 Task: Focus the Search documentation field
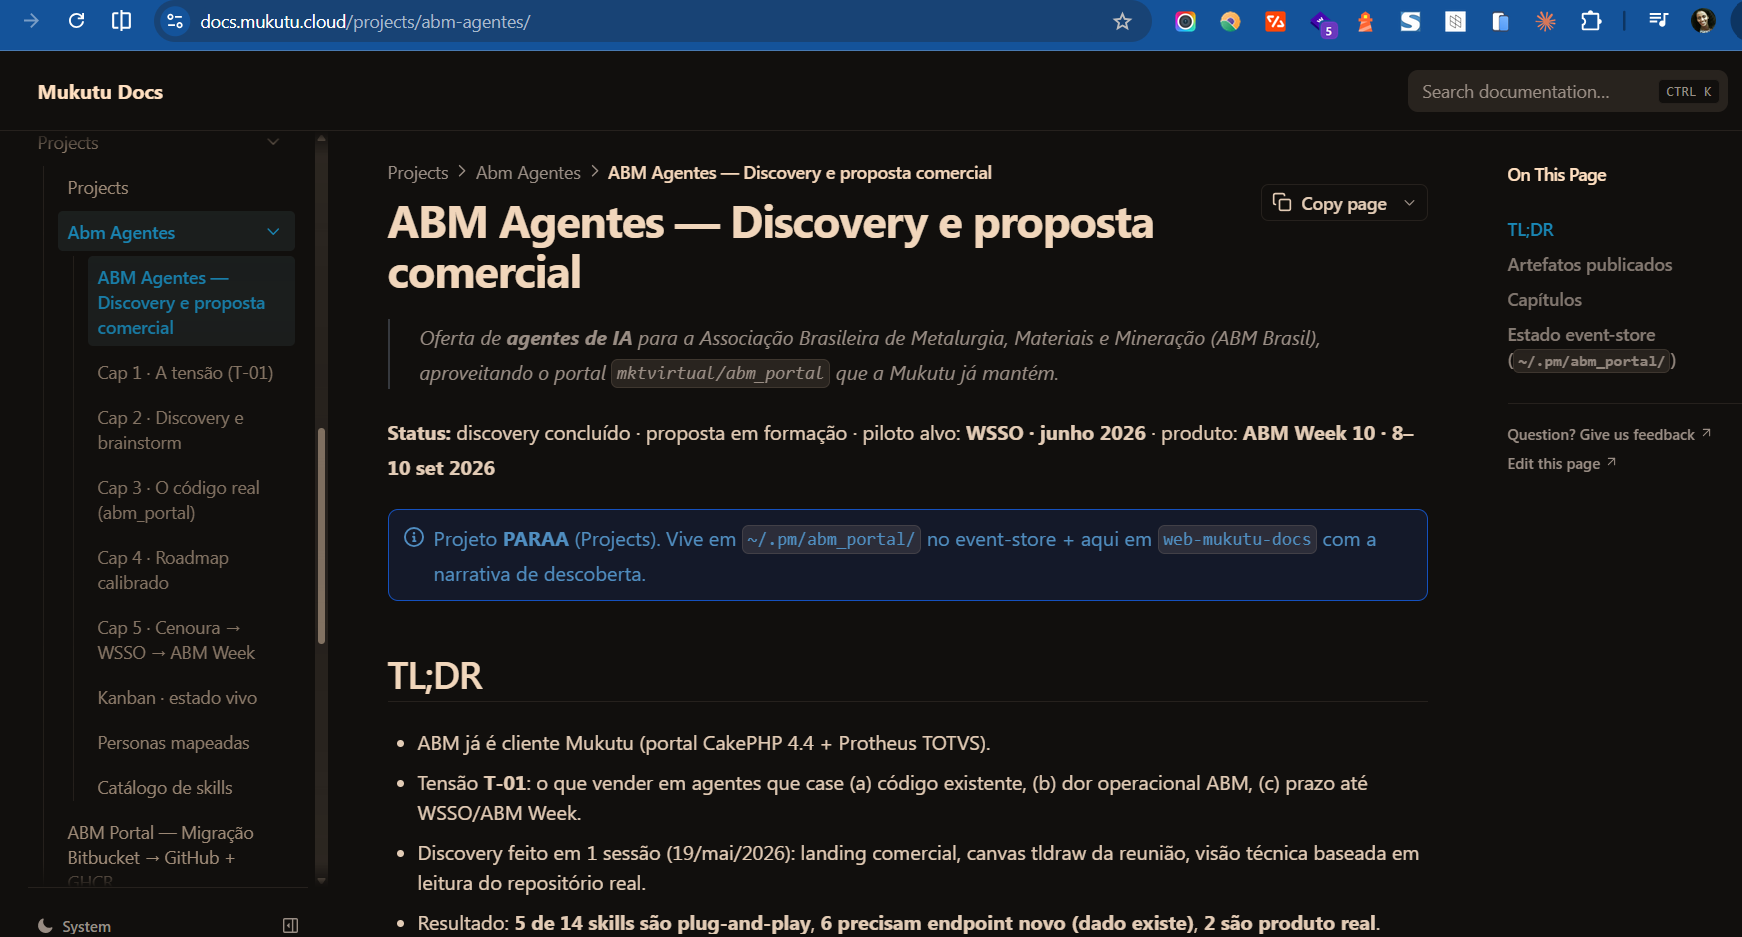coord(1567,91)
